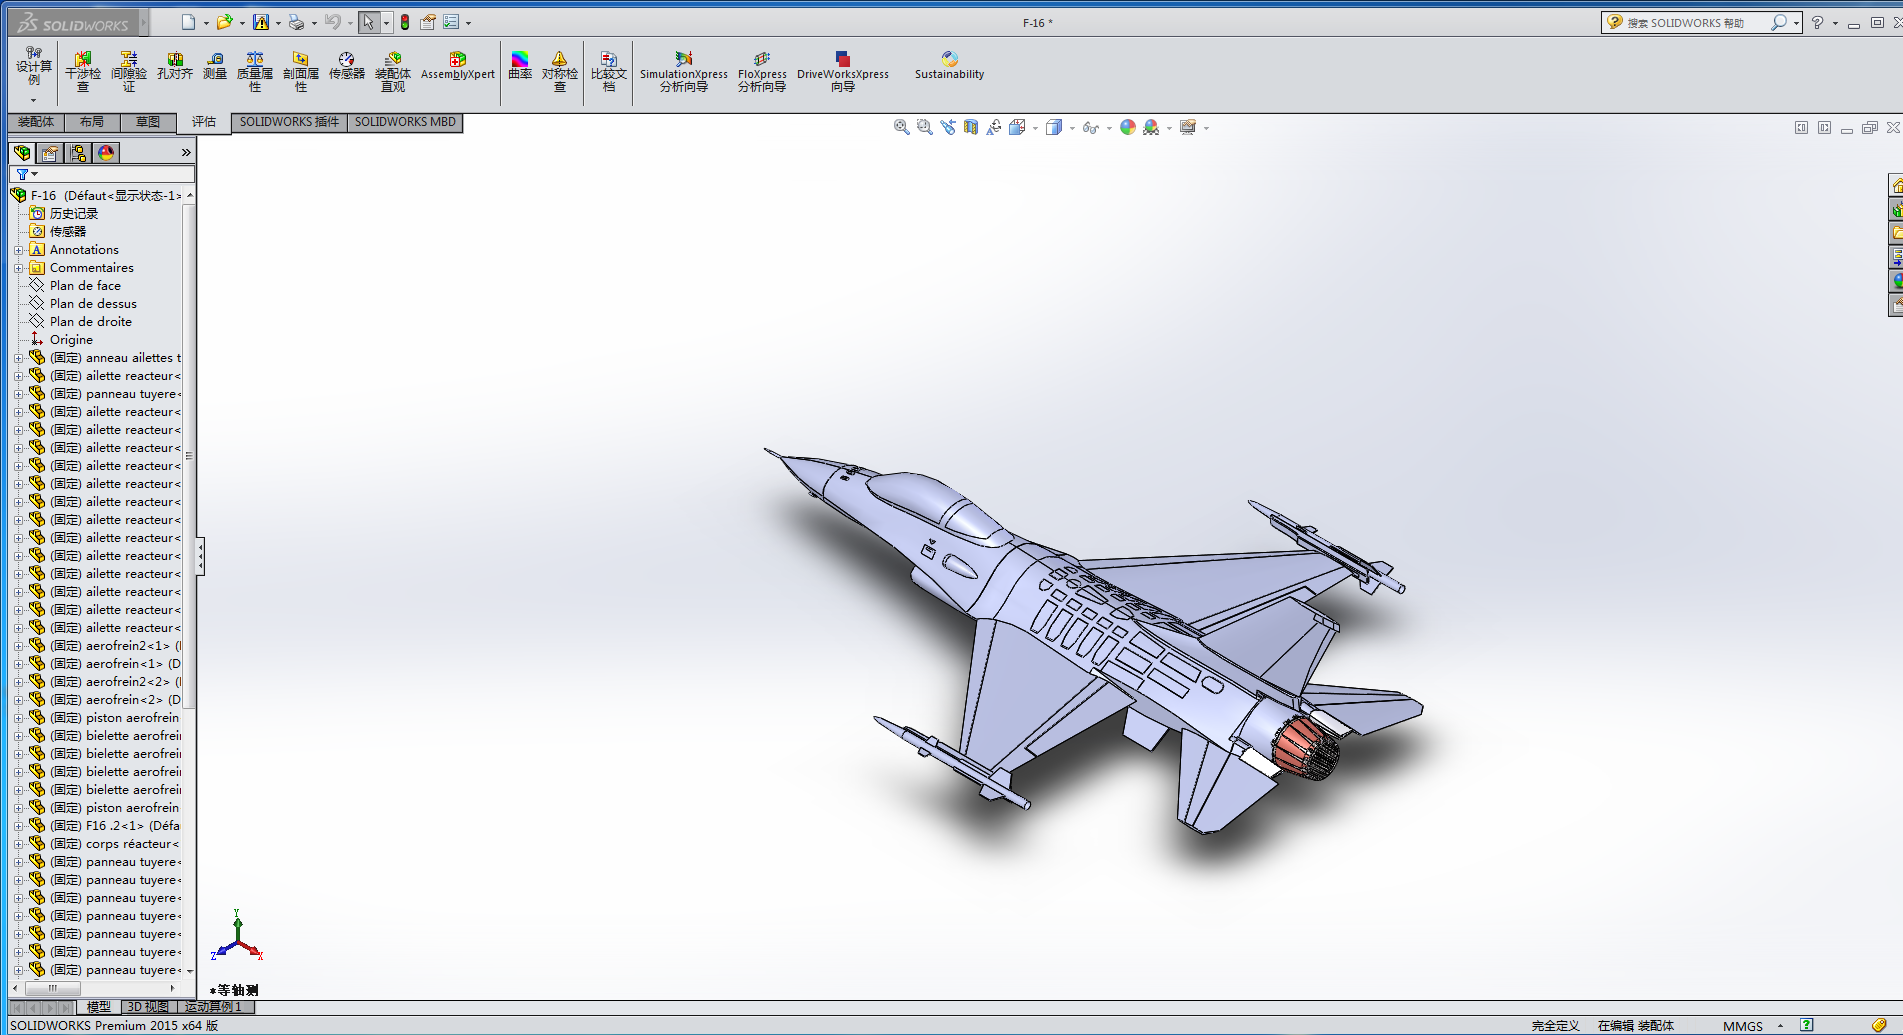1903x1035 pixels.
Task: Open the SimulationXpress analysis wizard
Action: click(684, 71)
